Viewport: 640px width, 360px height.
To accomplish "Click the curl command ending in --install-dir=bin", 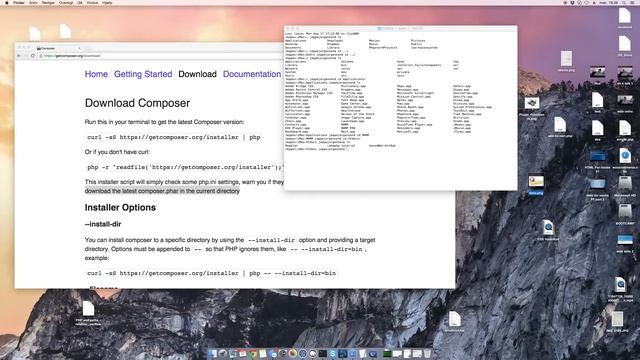I will point(211,273).
